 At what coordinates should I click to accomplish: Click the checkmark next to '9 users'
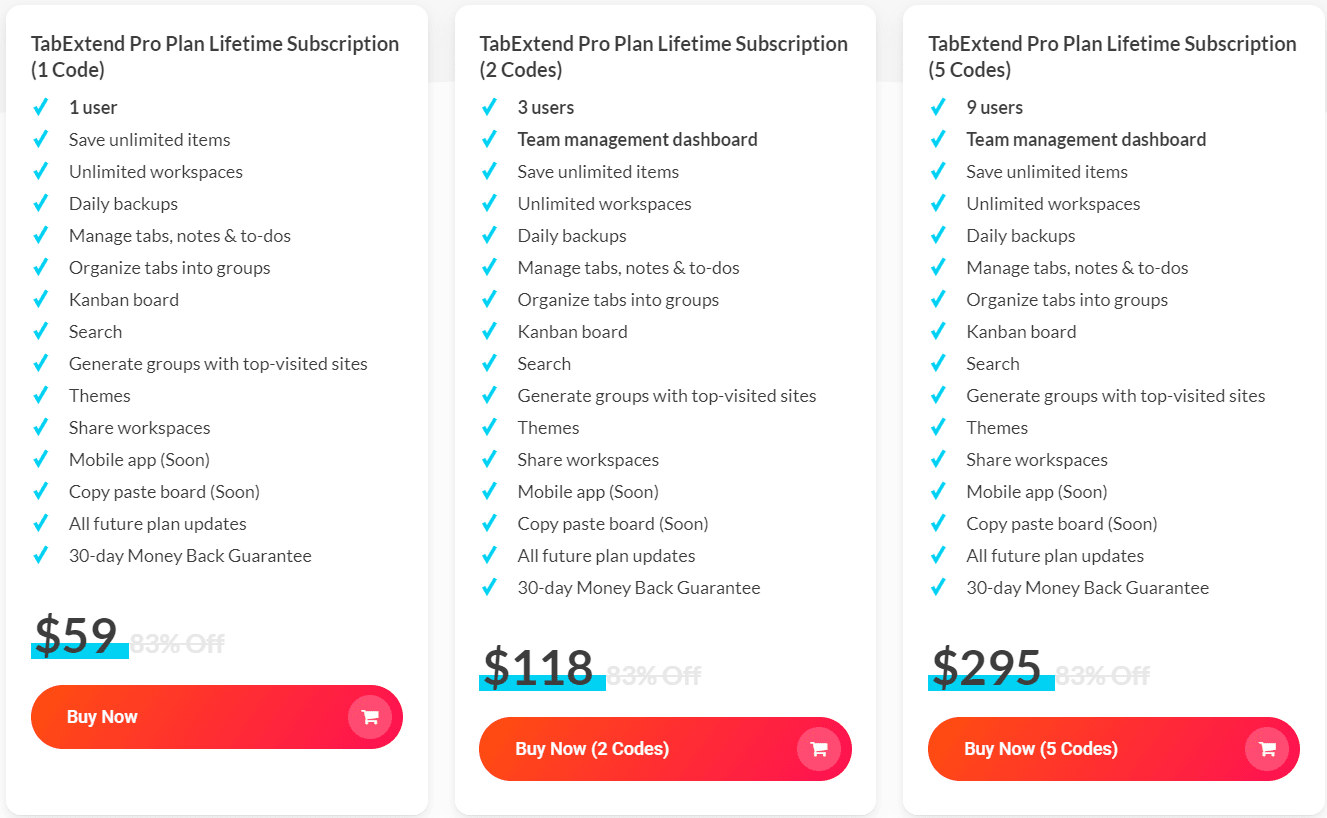pos(938,107)
